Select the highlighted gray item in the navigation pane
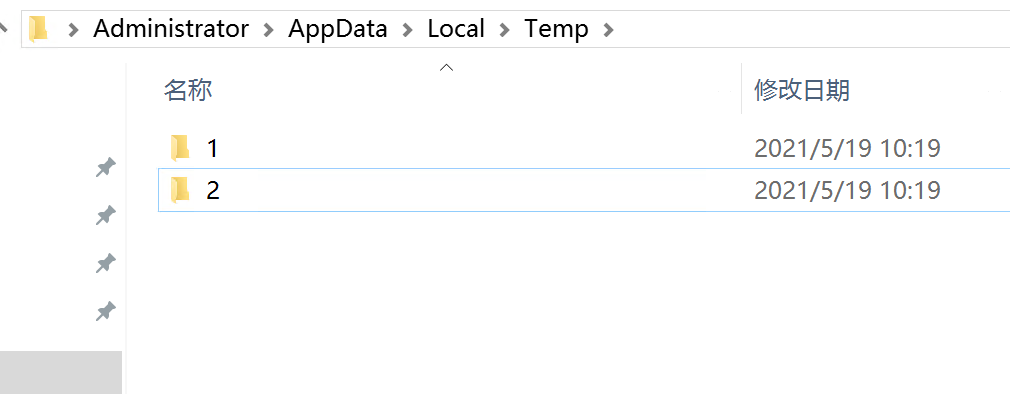Image resolution: width=1010 pixels, height=394 pixels. [61, 372]
